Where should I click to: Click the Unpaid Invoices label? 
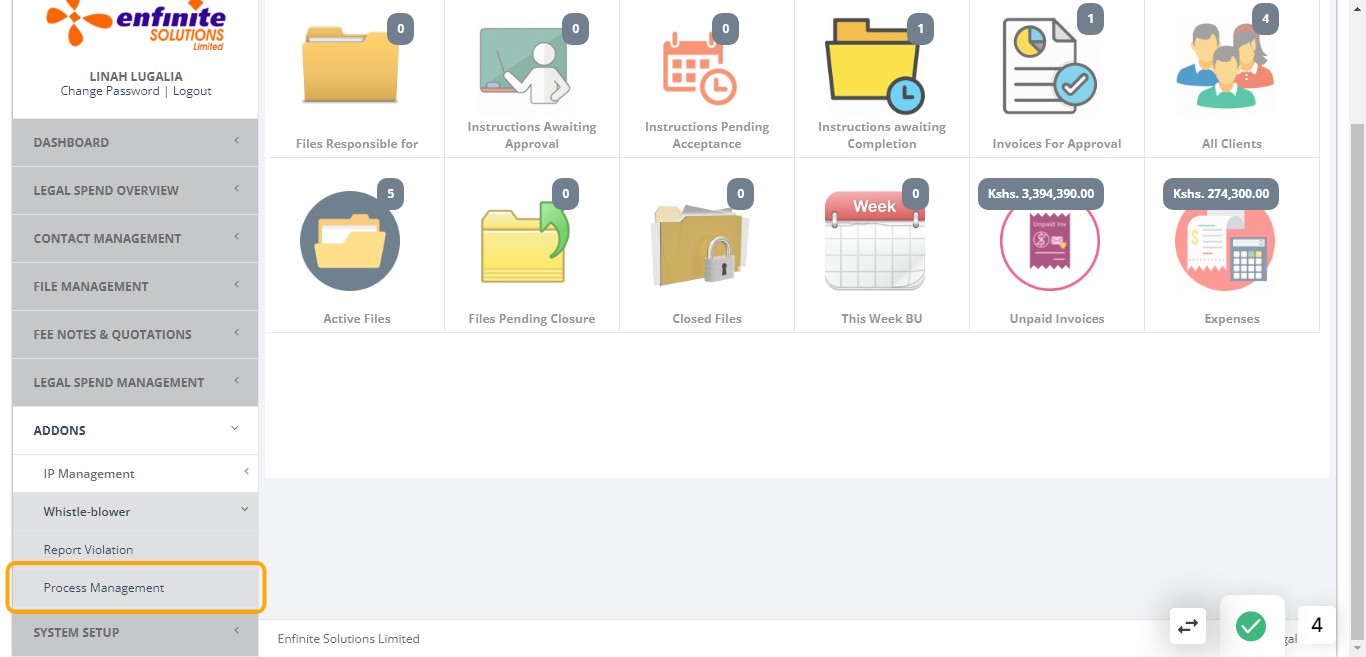coord(1057,319)
